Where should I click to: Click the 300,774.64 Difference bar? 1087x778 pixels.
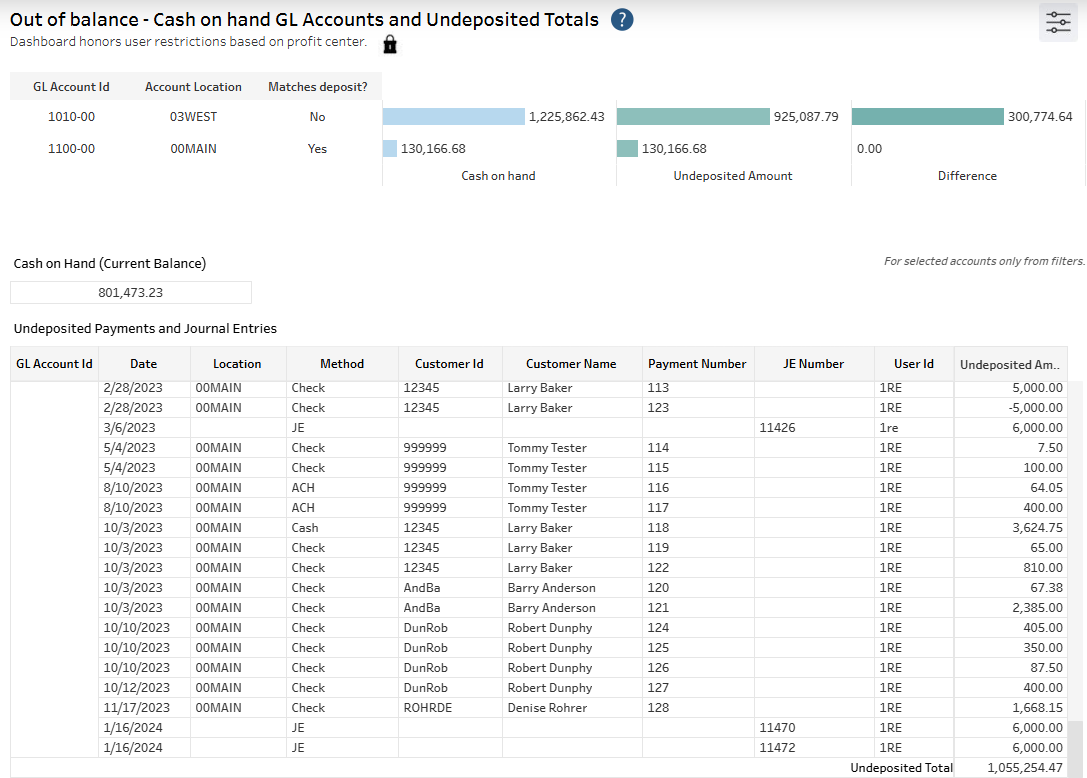(x=927, y=117)
